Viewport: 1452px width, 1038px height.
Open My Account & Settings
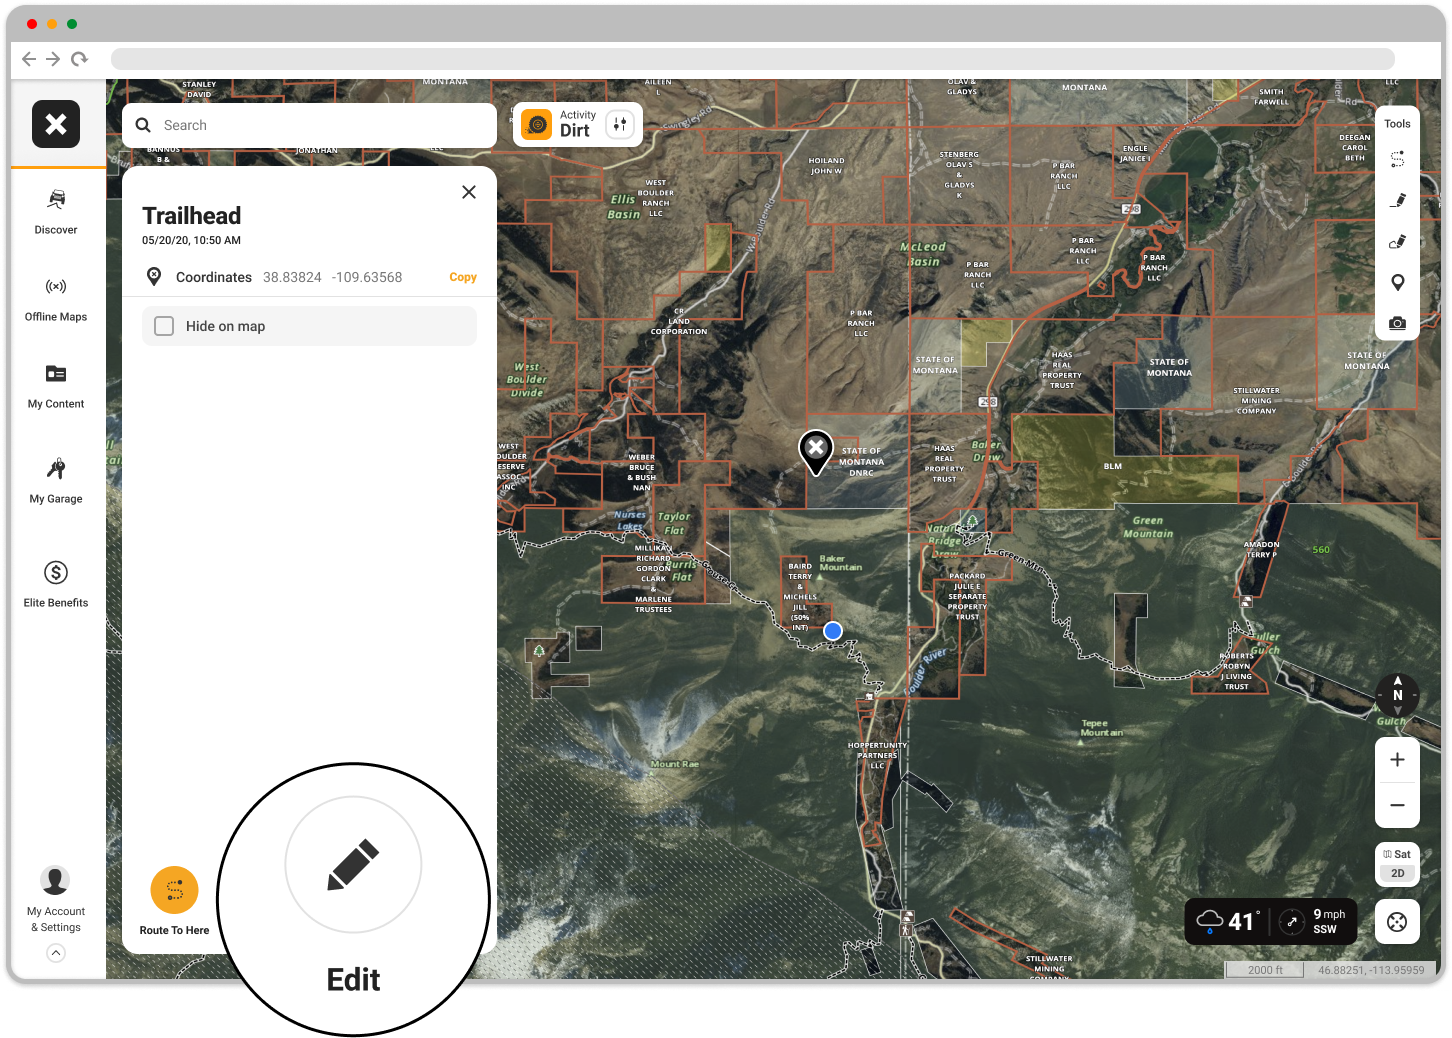(56, 899)
